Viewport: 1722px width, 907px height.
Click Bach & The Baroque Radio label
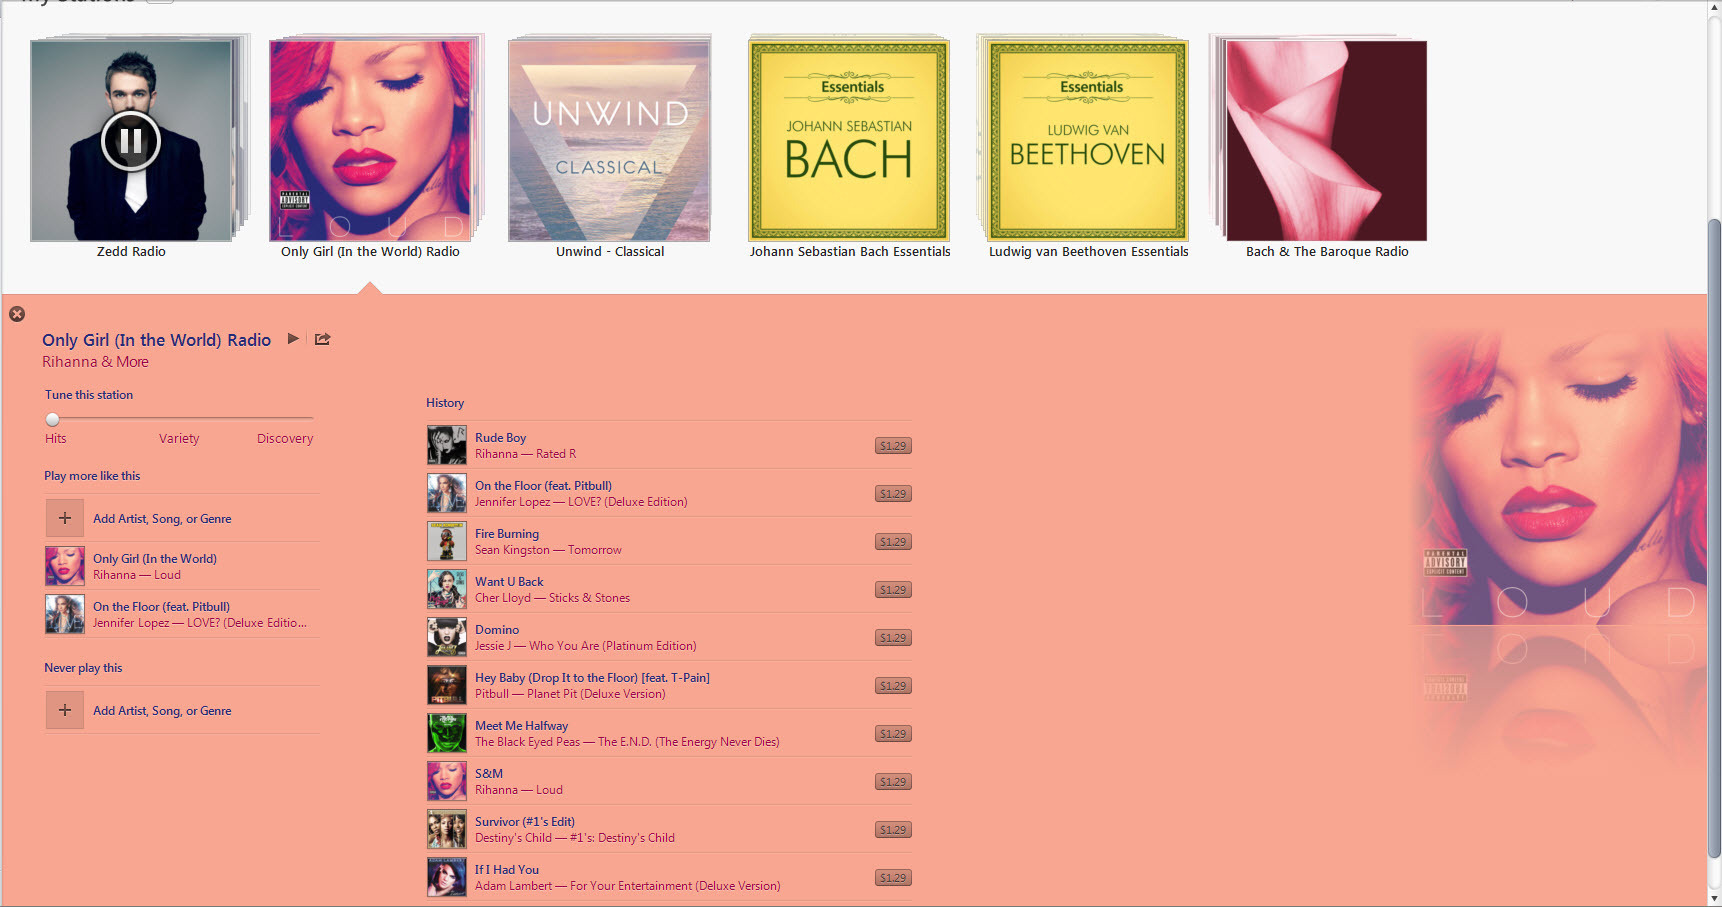click(x=1327, y=252)
